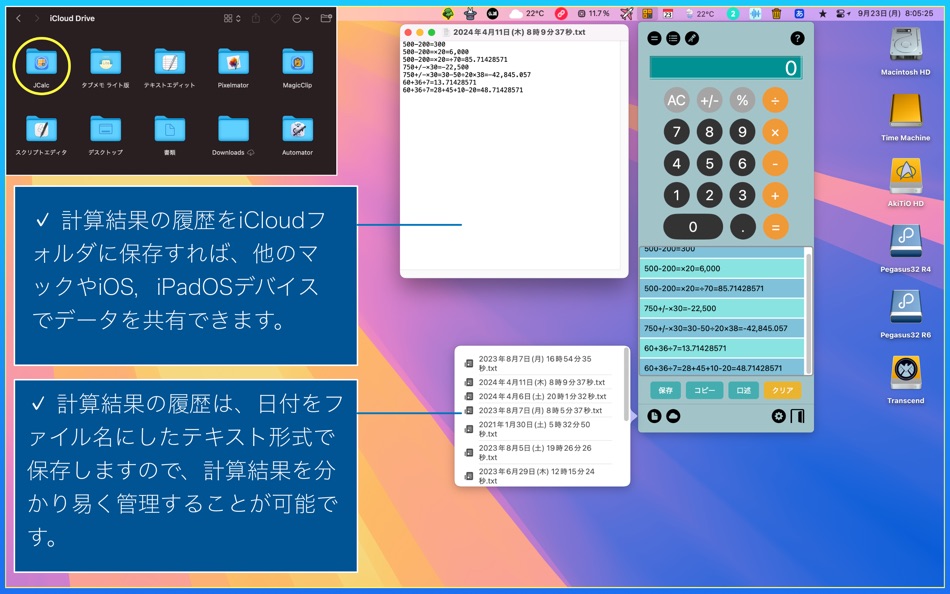
Task: Open the あ input source menu
Action: [799, 13]
